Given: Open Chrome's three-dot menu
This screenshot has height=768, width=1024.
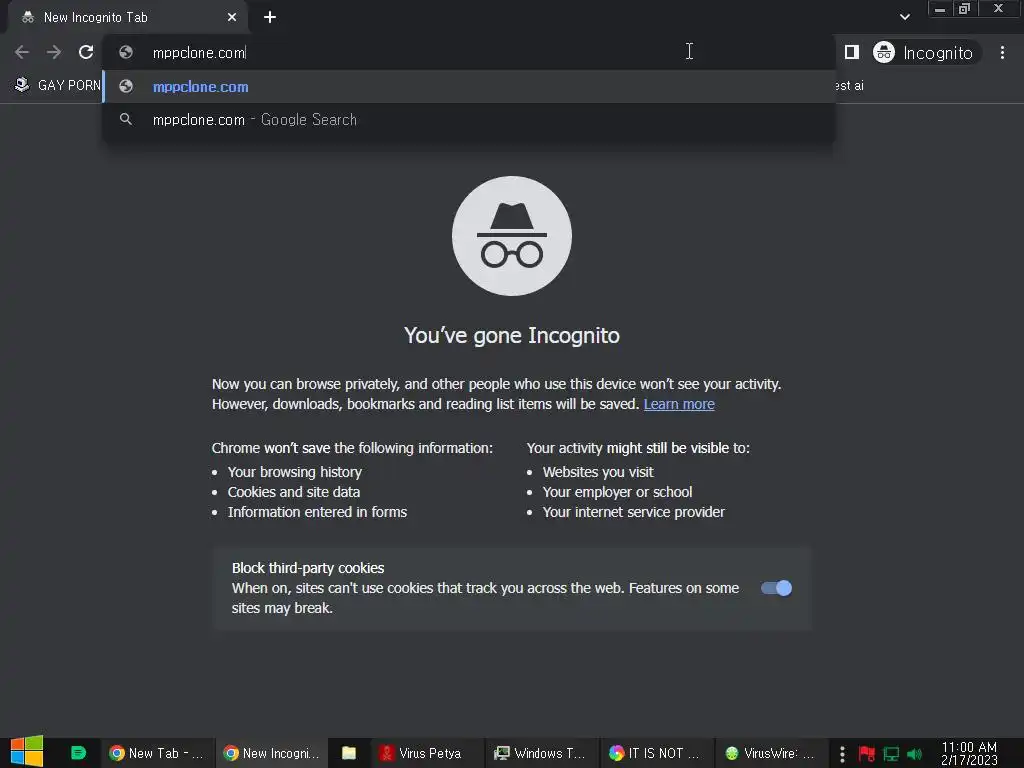Looking at the screenshot, I should 1002,52.
